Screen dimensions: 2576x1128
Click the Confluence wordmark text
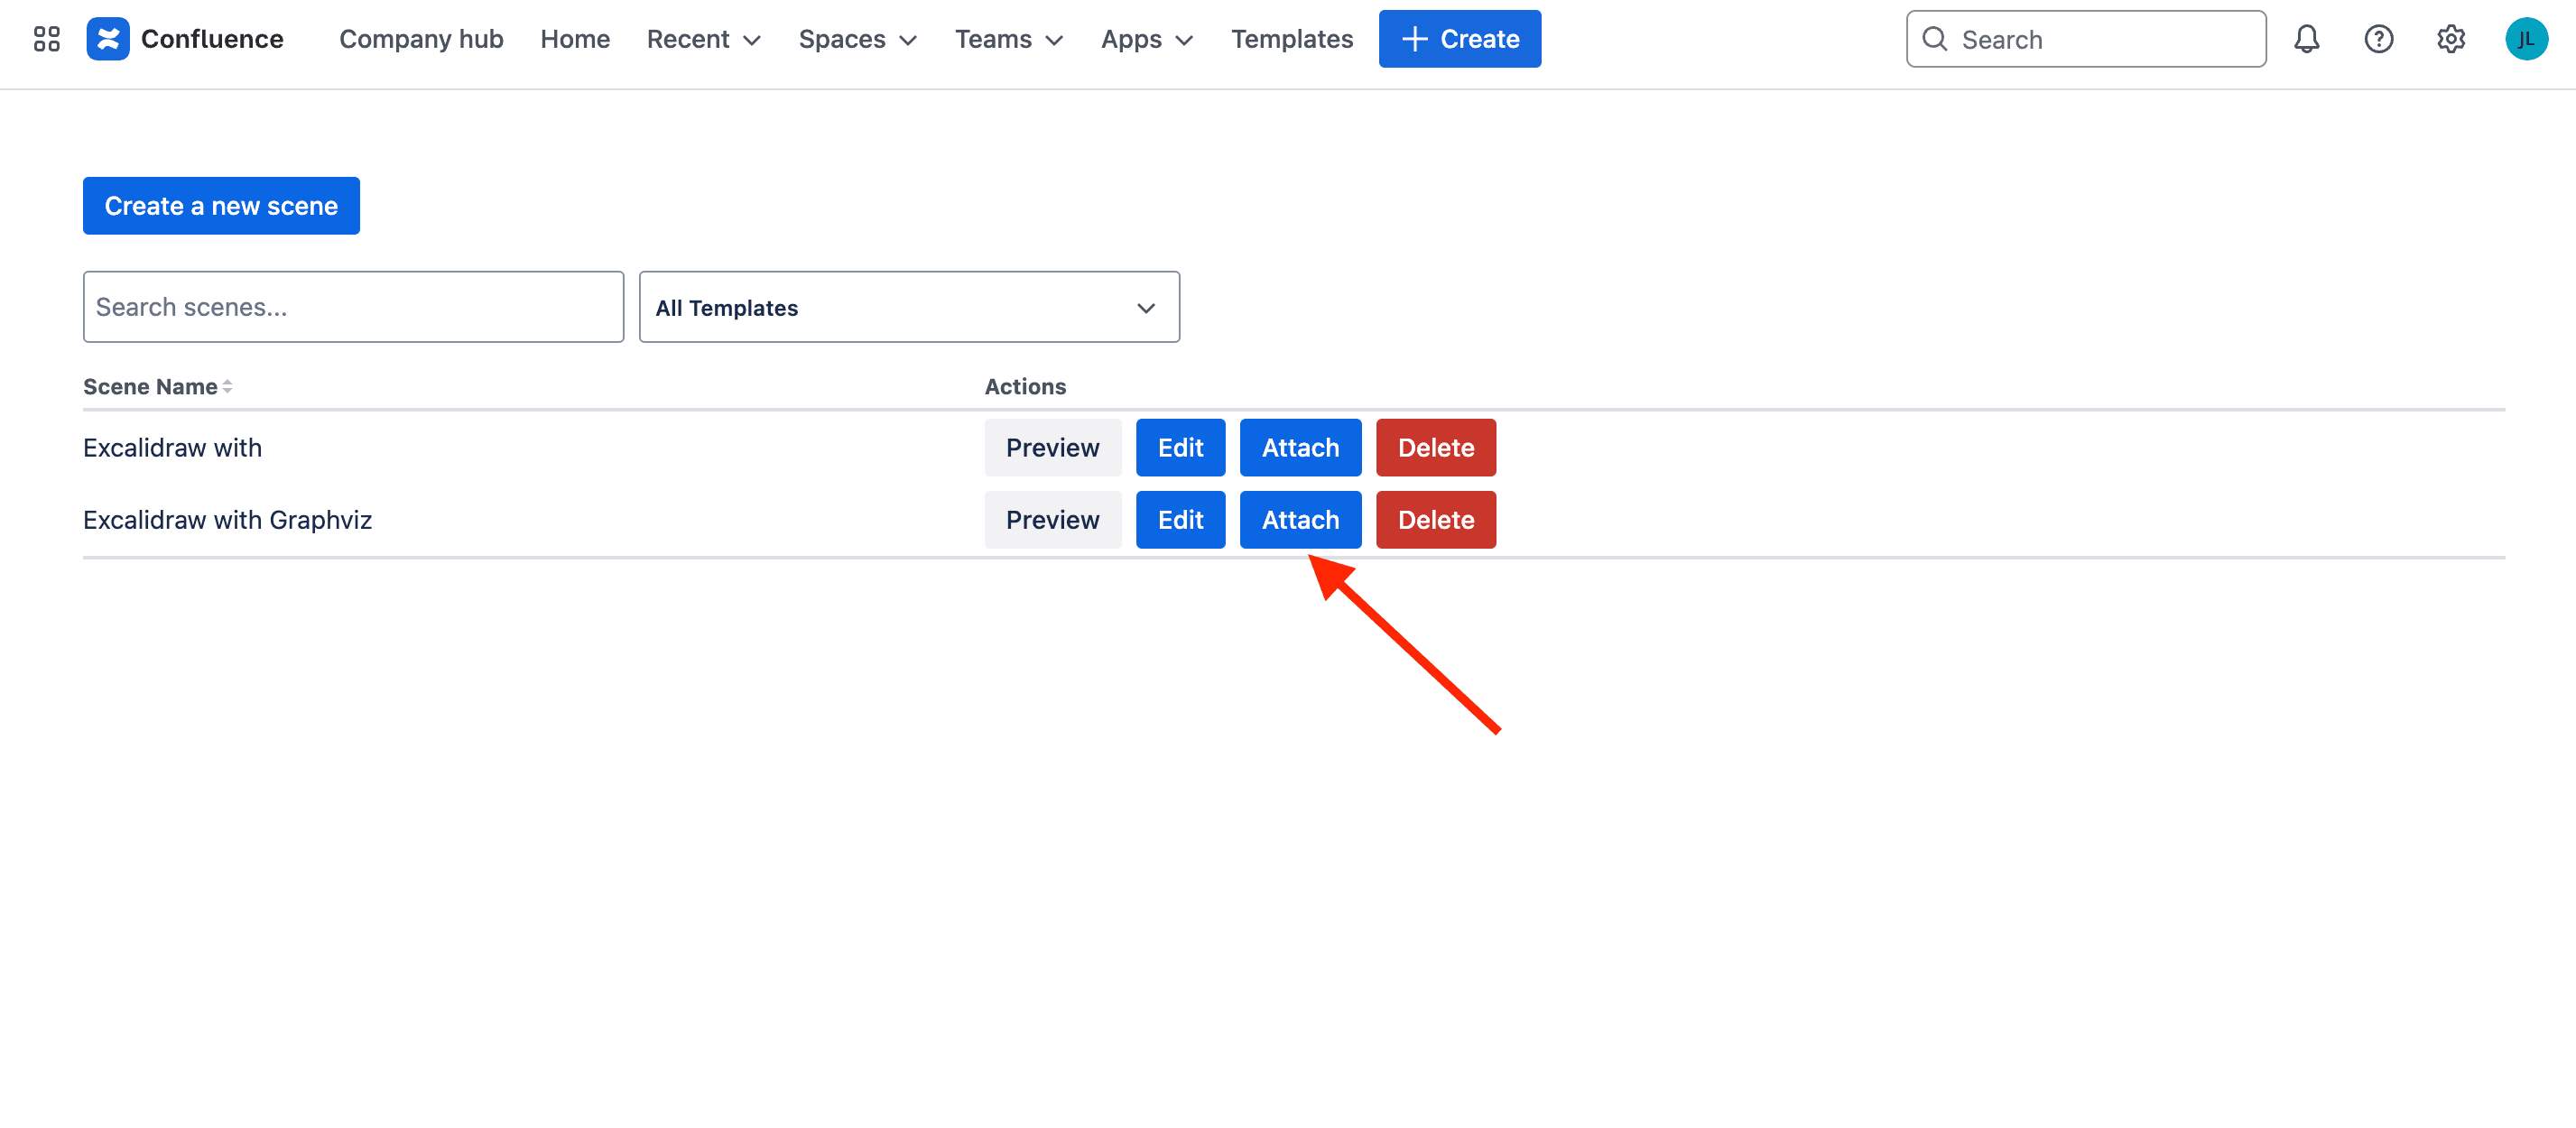(x=212, y=39)
